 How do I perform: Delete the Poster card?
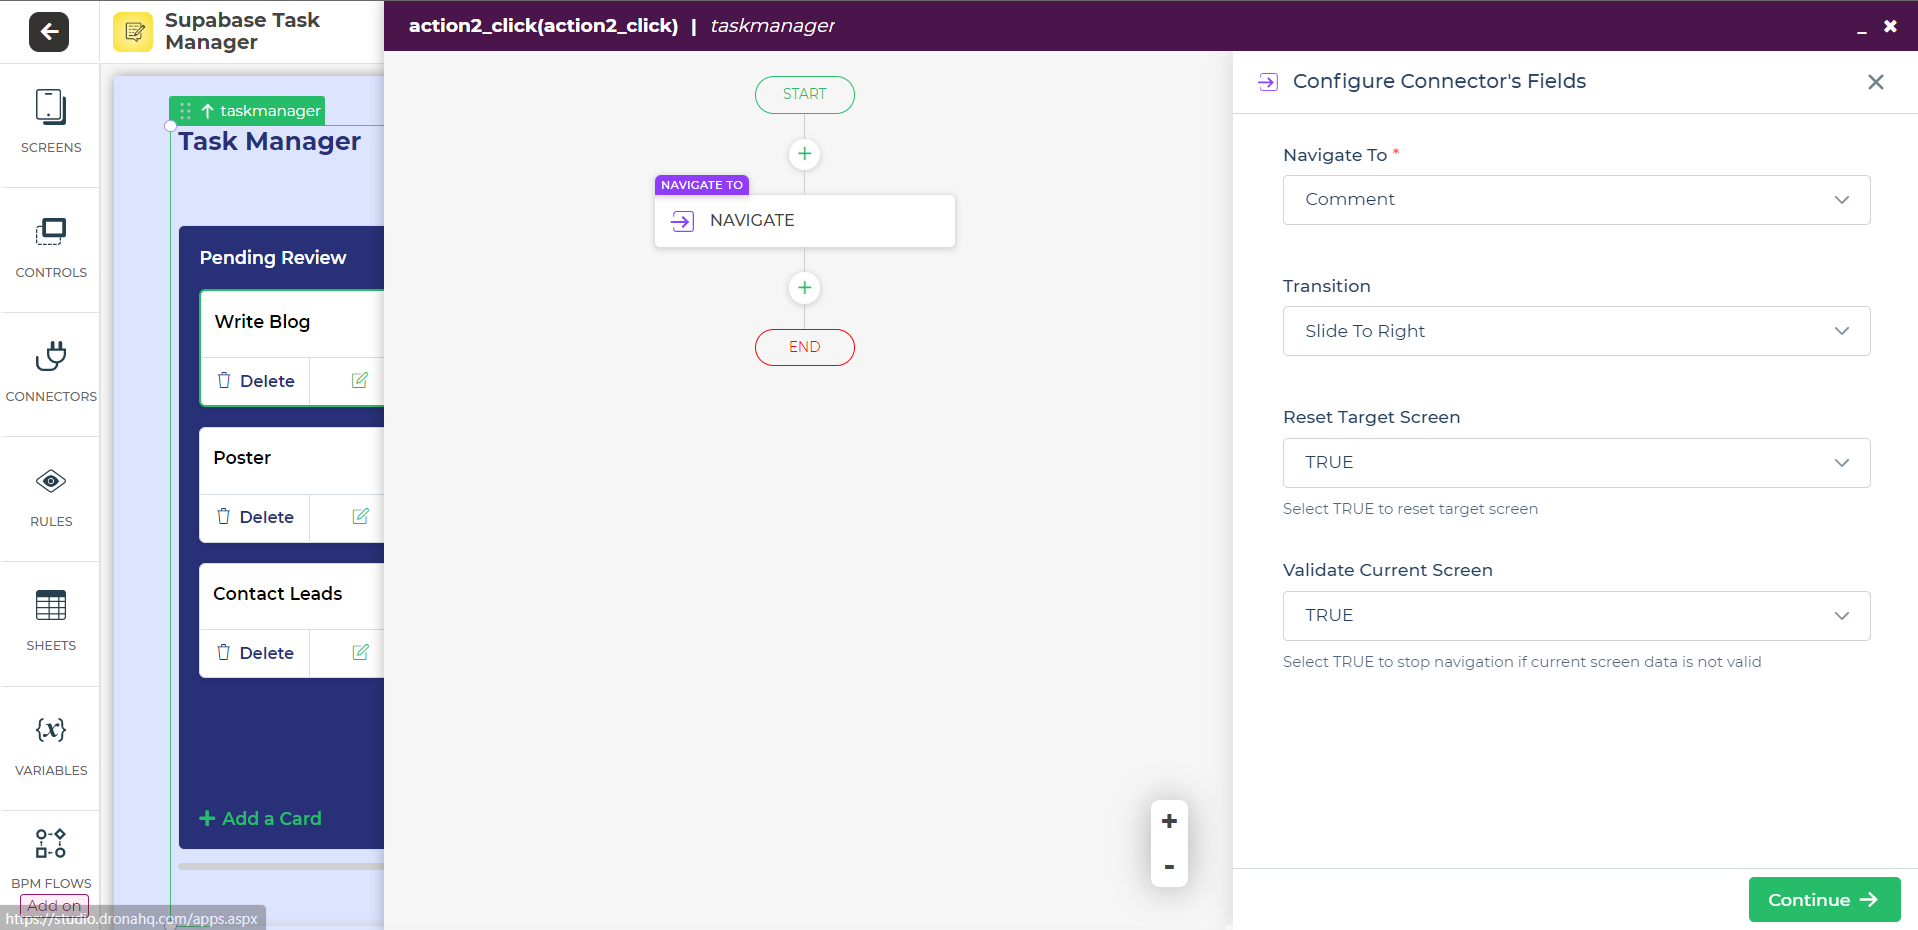[x=256, y=517]
